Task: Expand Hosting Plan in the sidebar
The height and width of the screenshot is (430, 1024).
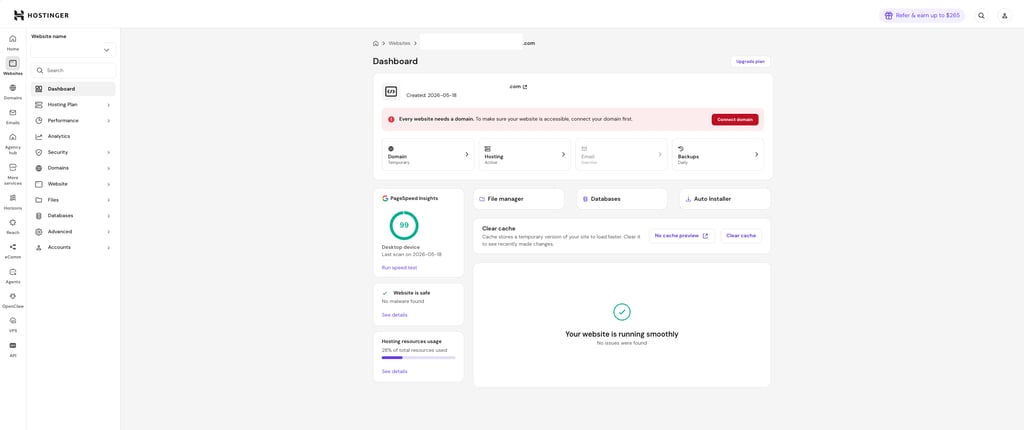Action: 73,105
